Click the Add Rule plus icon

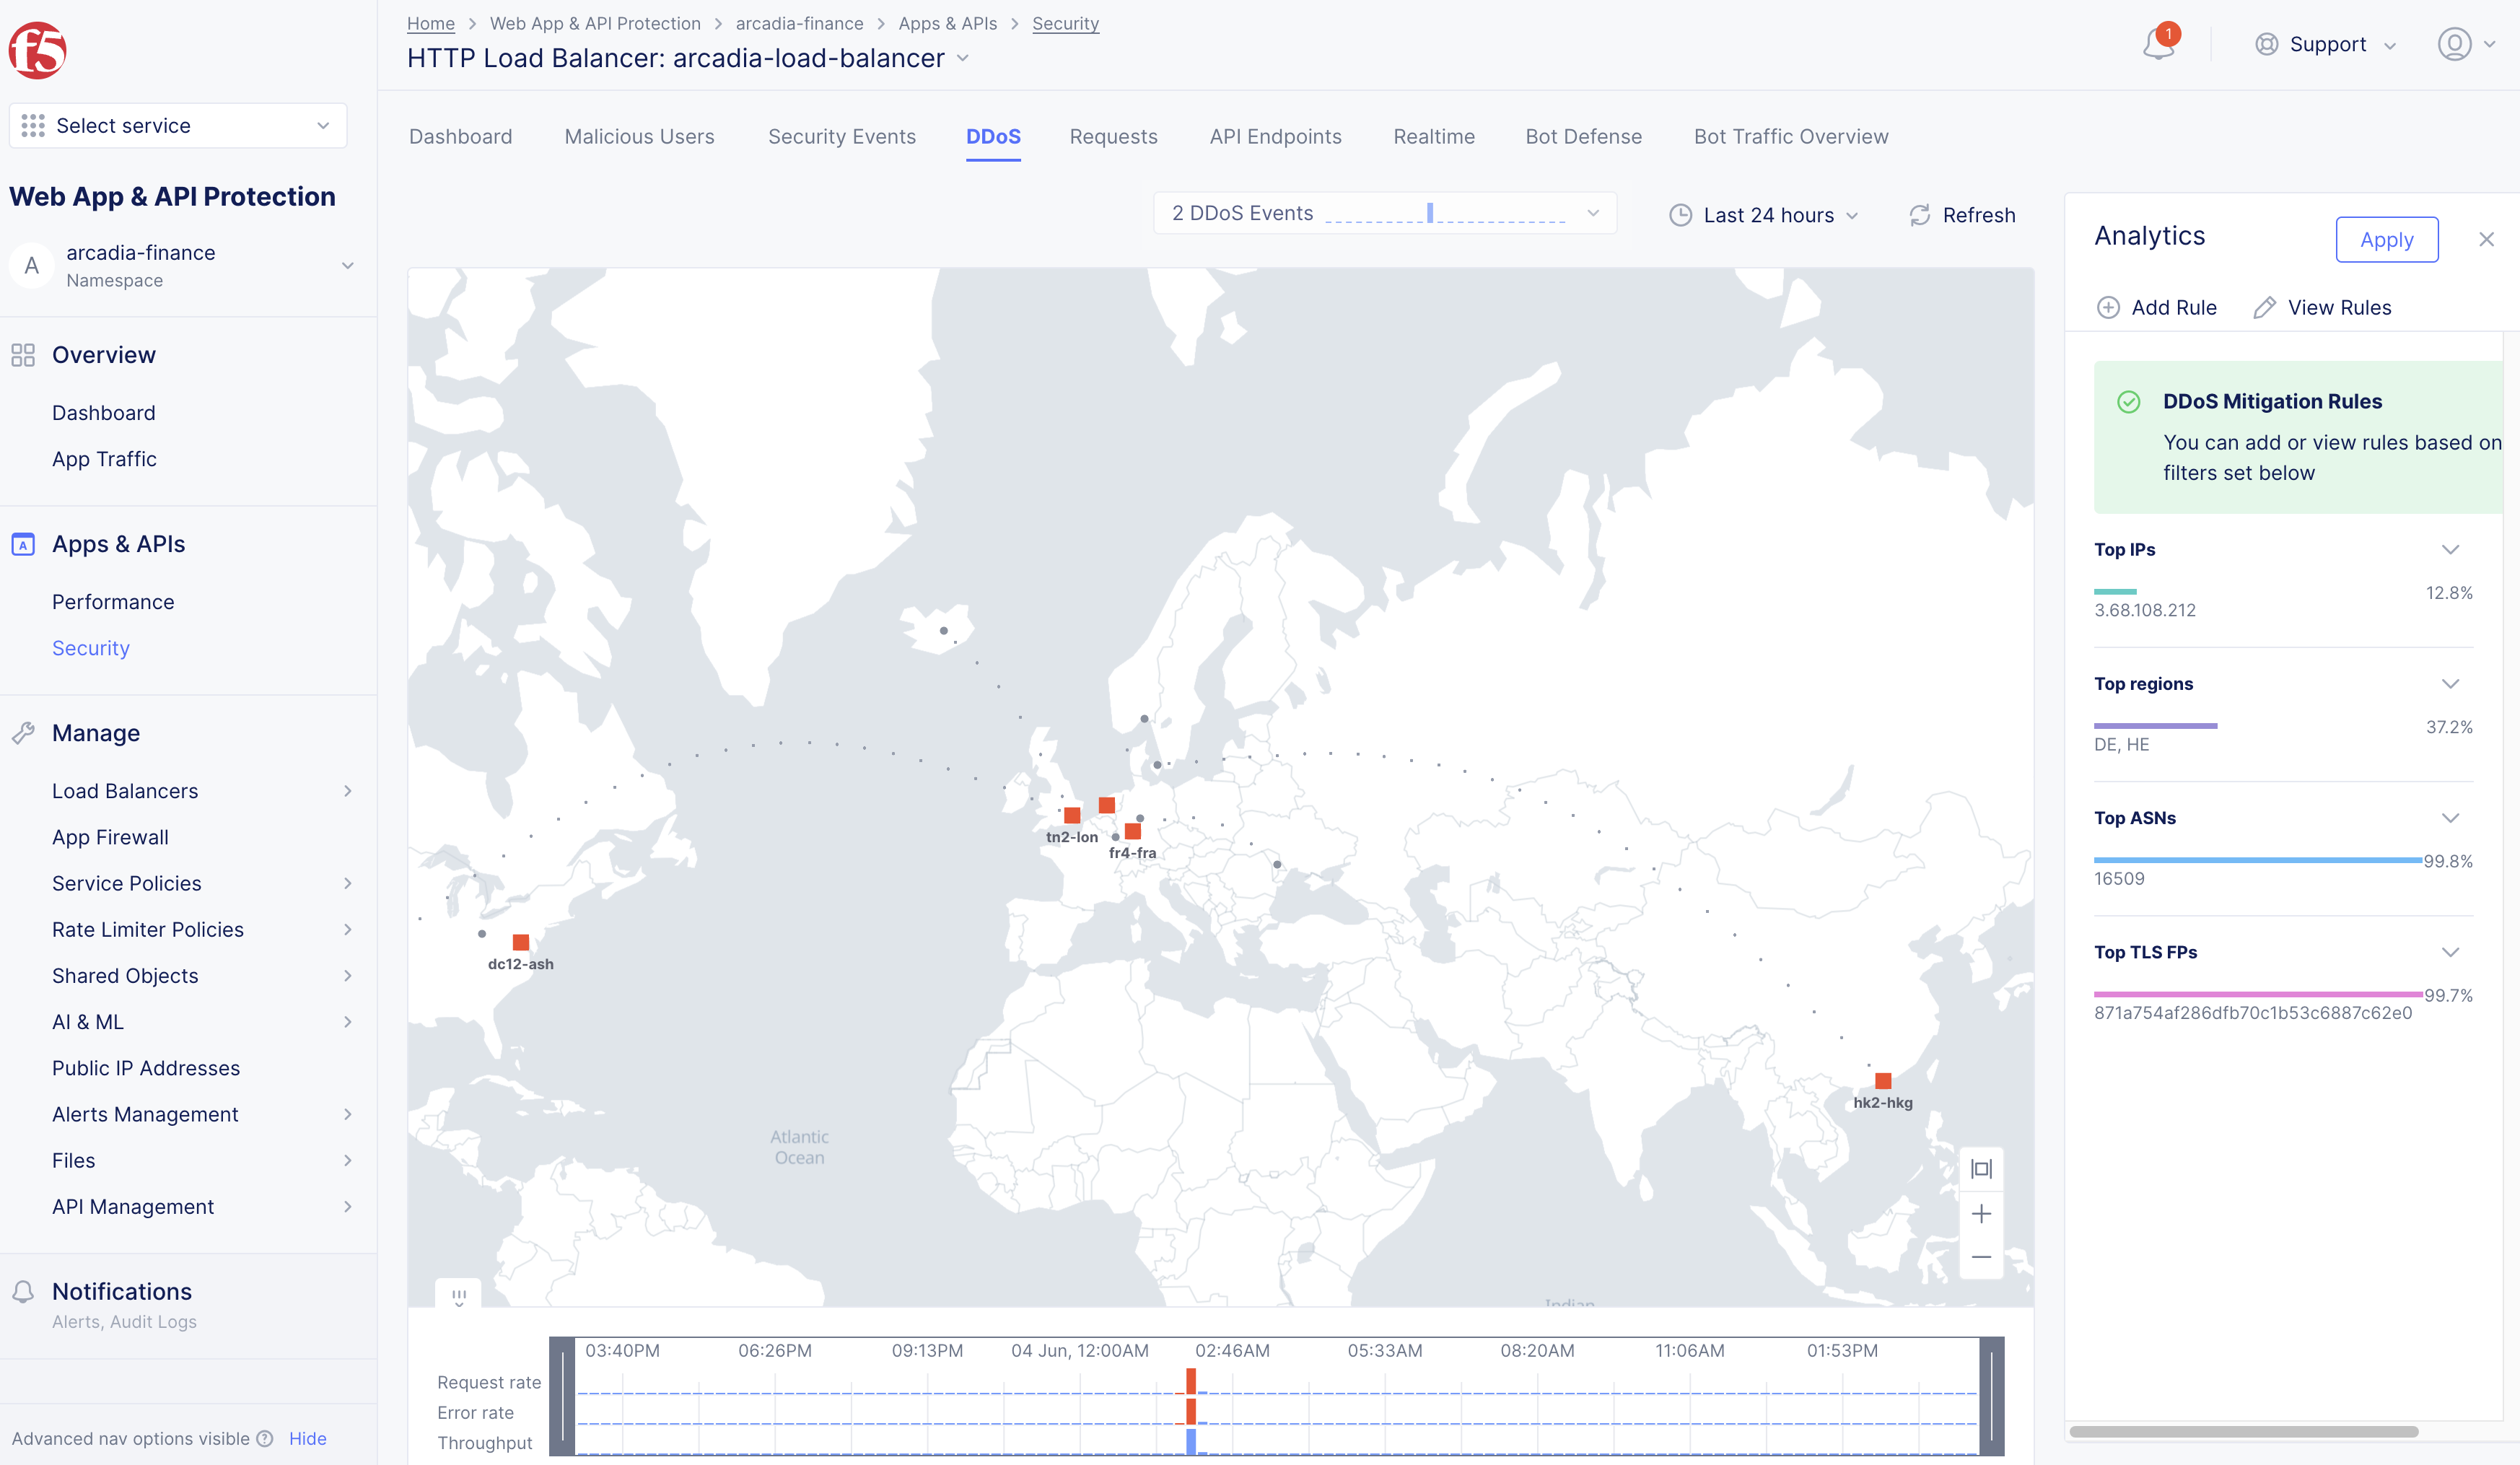coord(2108,308)
